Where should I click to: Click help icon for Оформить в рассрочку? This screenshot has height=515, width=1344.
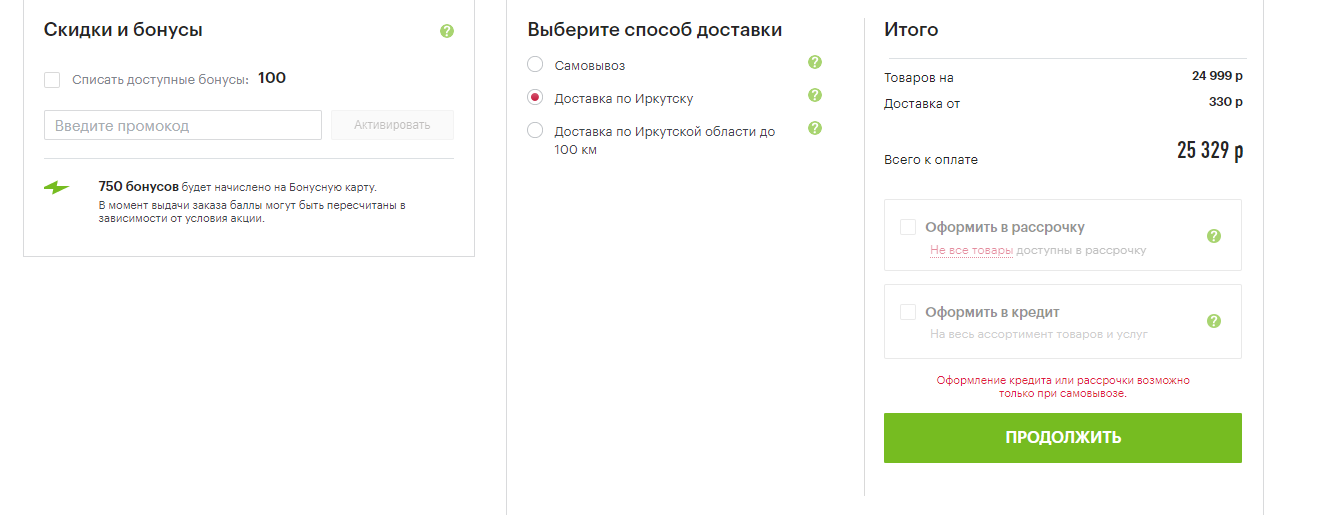1214,236
